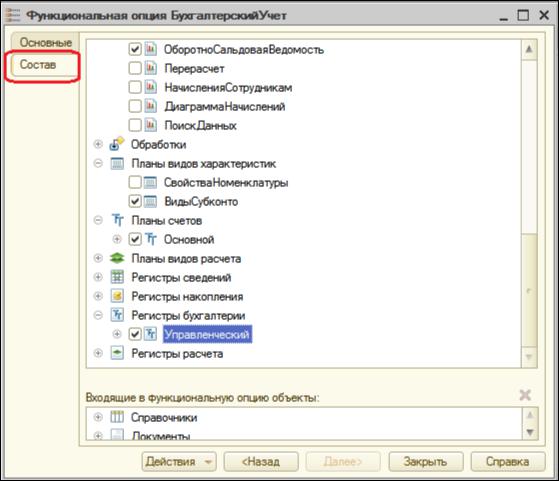559x481 pixels.
Task: Tick the ПоискДанных checkbox
Action: point(135,125)
